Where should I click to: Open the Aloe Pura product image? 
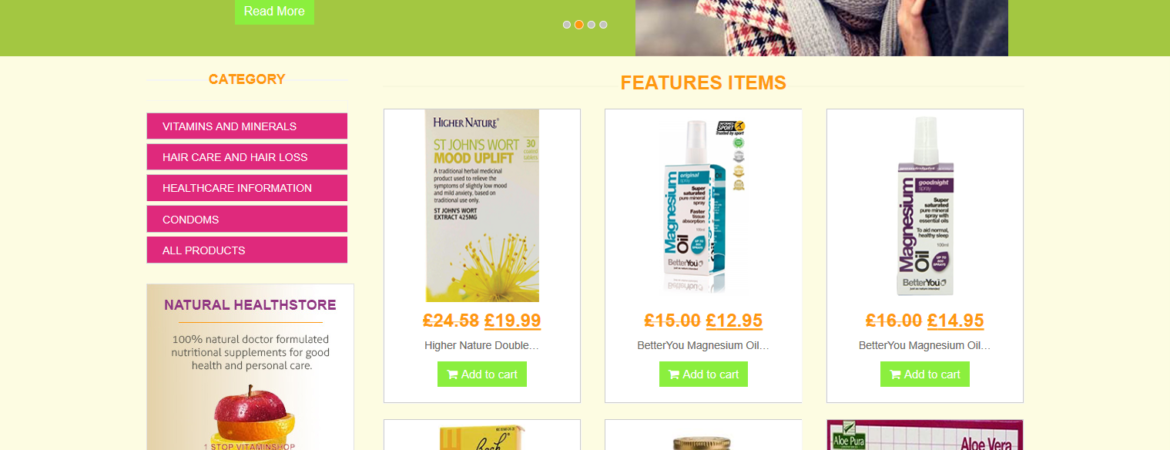click(925, 435)
